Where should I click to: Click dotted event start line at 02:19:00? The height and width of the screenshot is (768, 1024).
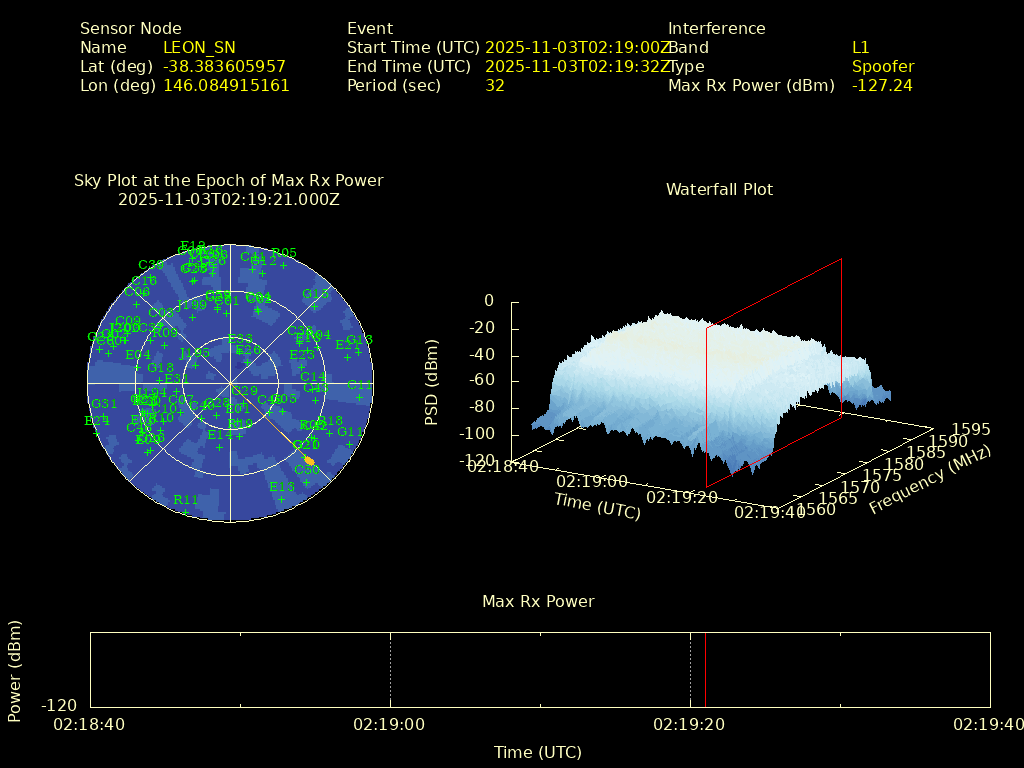390,670
